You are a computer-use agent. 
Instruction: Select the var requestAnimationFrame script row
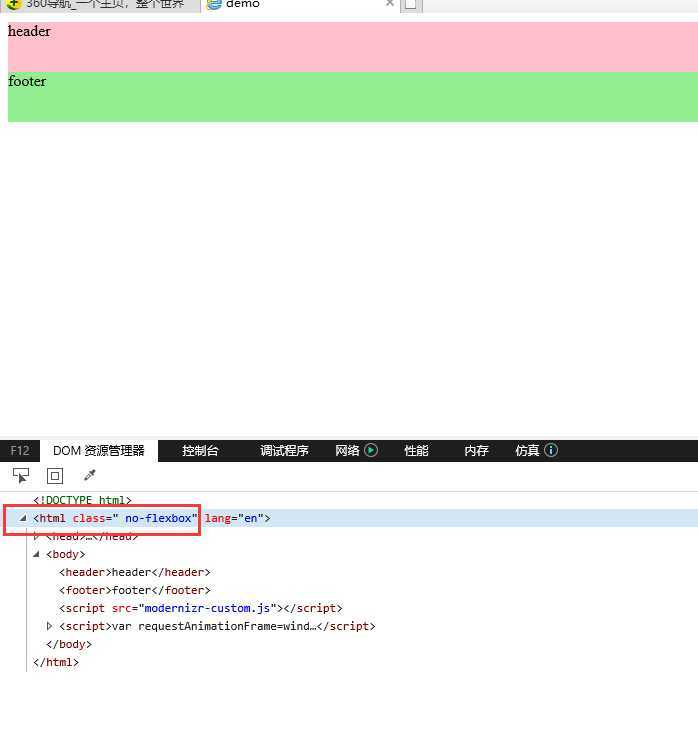click(217, 626)
